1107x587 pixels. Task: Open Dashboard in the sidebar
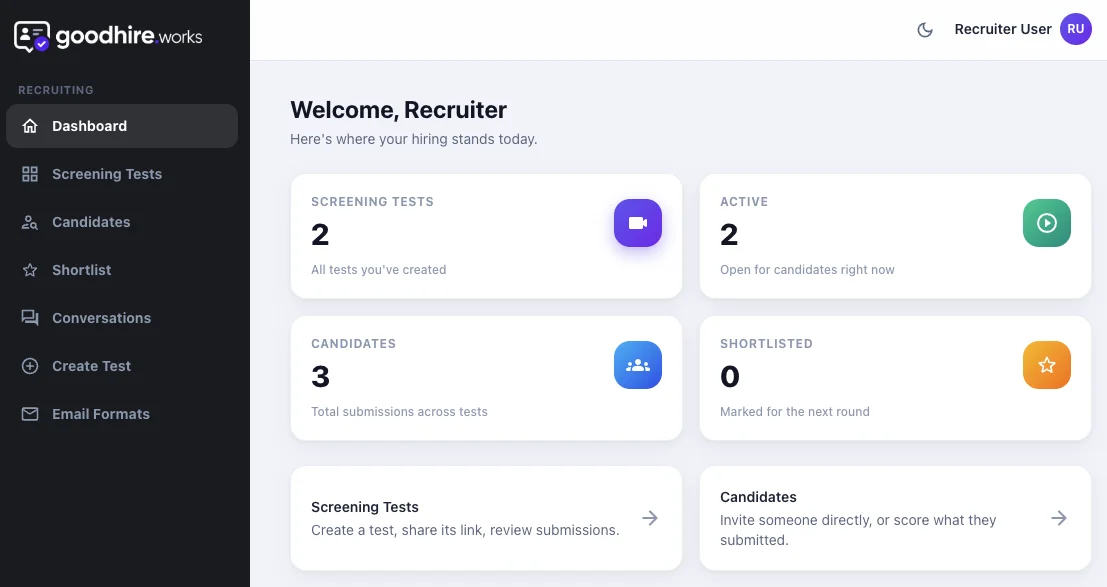click(122, 126)
